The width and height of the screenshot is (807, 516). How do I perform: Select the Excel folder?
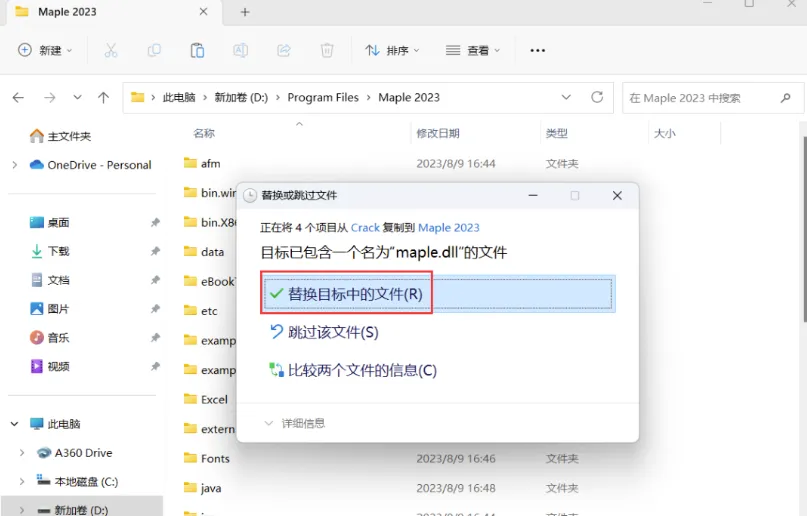(x=205, y=399)
